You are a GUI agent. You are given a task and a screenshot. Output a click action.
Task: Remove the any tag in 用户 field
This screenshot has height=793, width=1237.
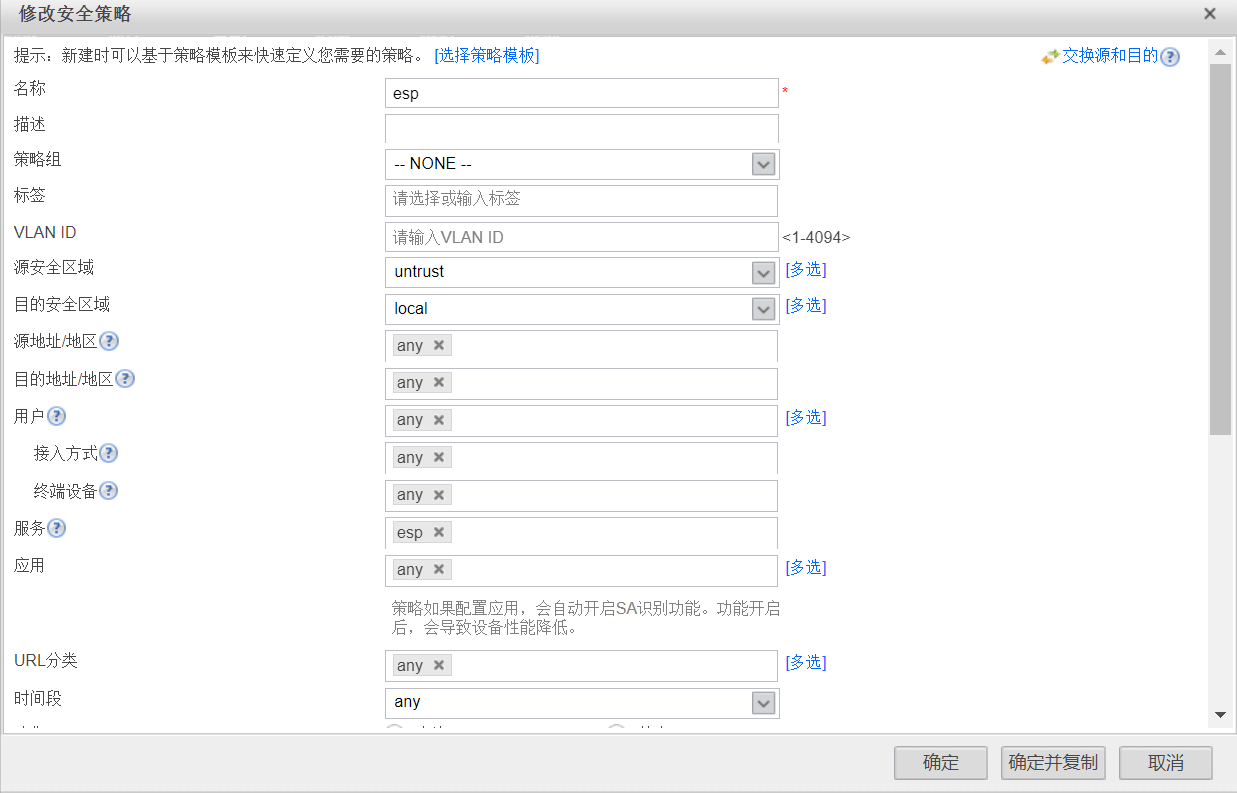click(439, 420)
